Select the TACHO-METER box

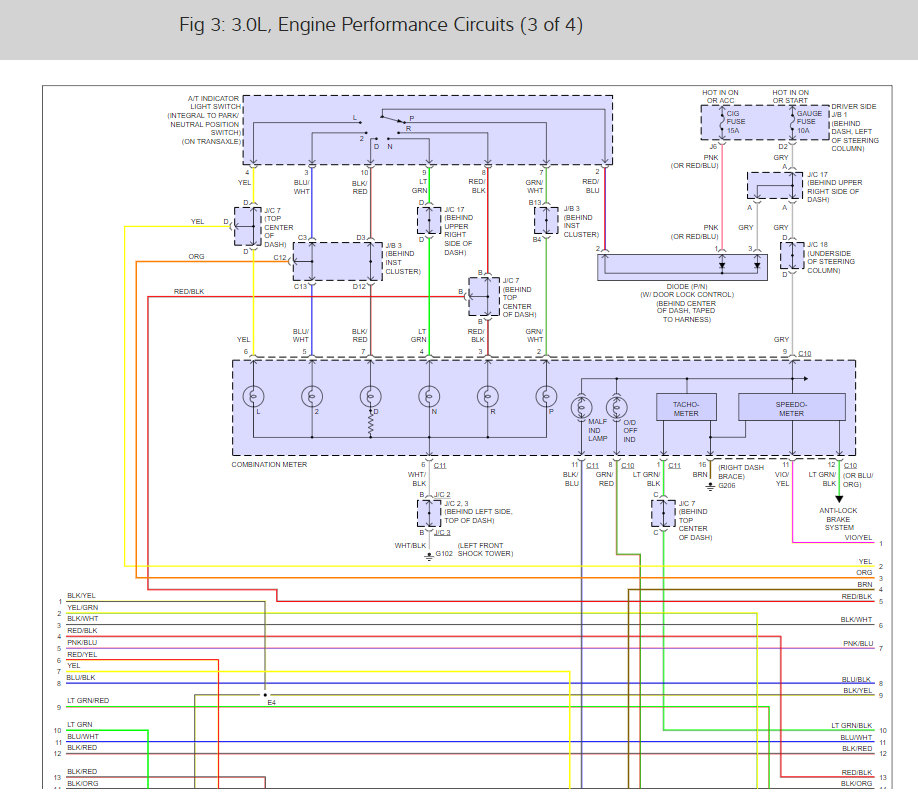[686, 407]
